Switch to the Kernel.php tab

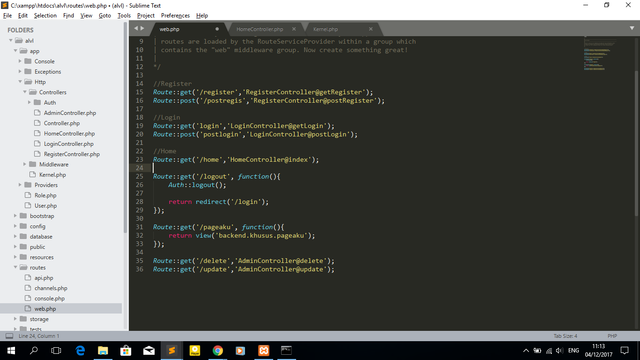(325, 29)
